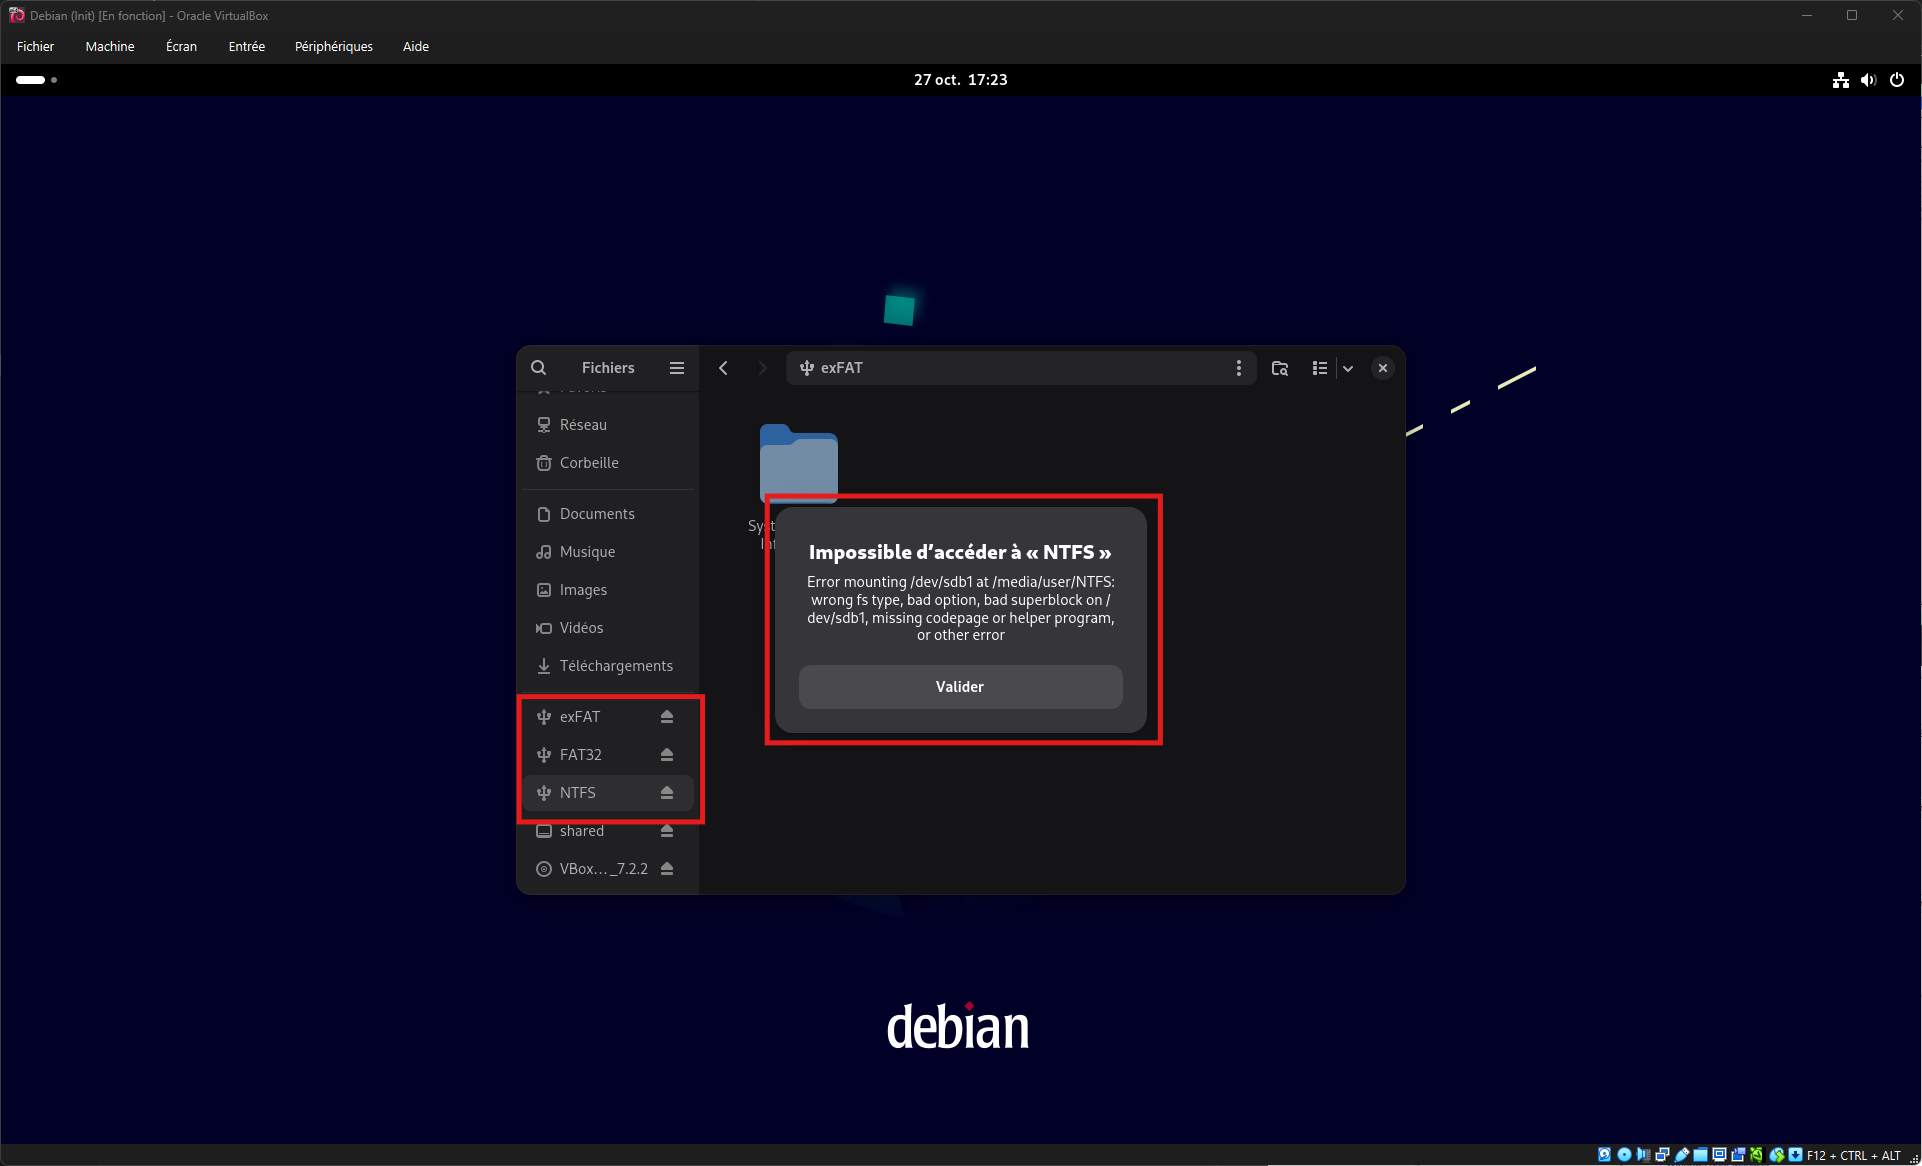Open the system status menu power icon

pyautogui.click(x=1897, y=80)
